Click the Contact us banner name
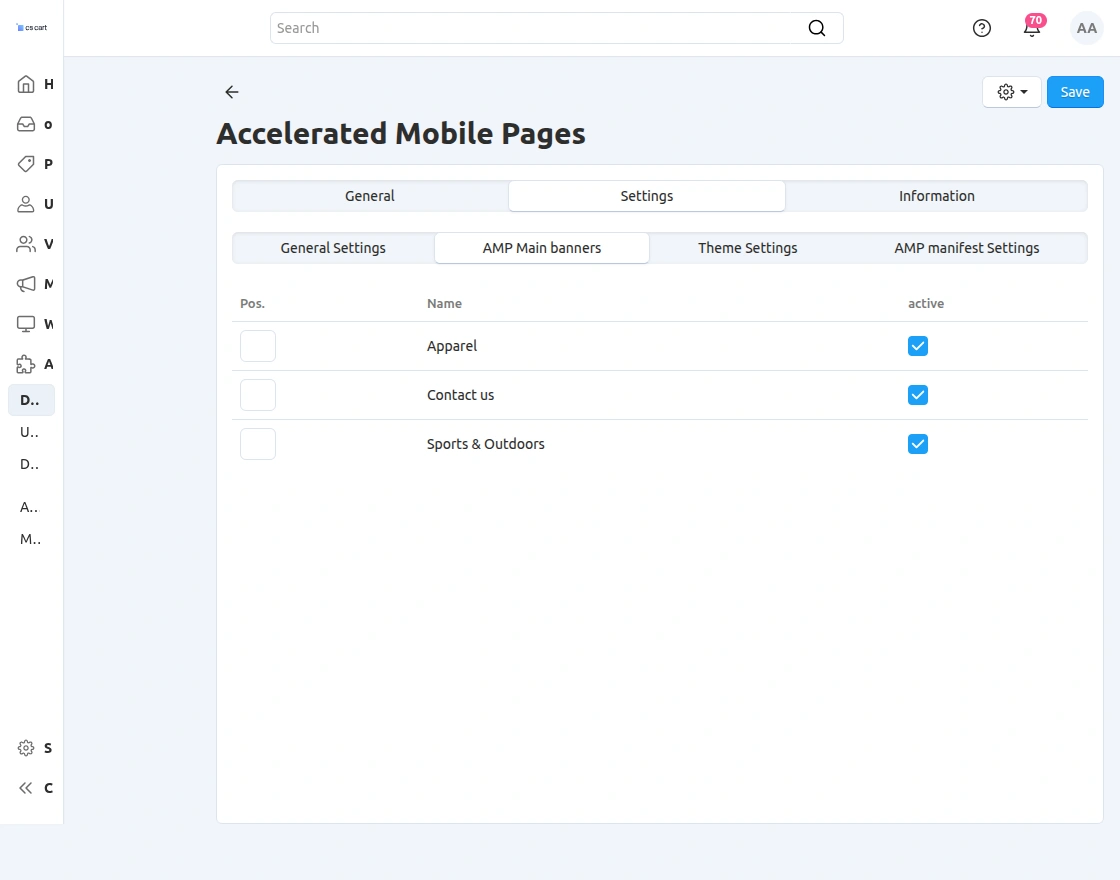The width and height of the screenshot is (1120, 880). [461, 395]
